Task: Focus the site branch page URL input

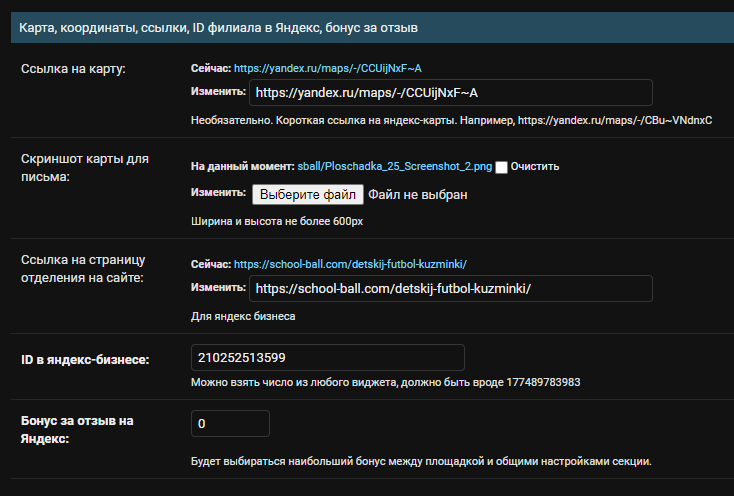Action: tap(450, 289)
